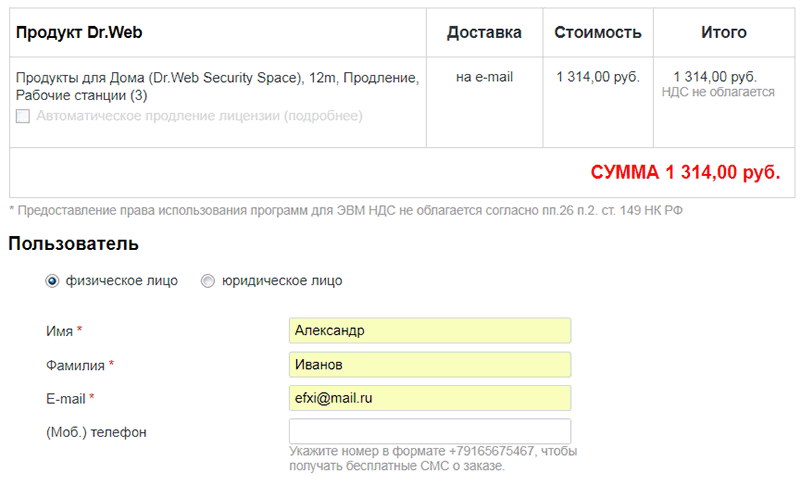Choose the "юридическое лицо" radio option
The image size is (800, 485).
208,281
